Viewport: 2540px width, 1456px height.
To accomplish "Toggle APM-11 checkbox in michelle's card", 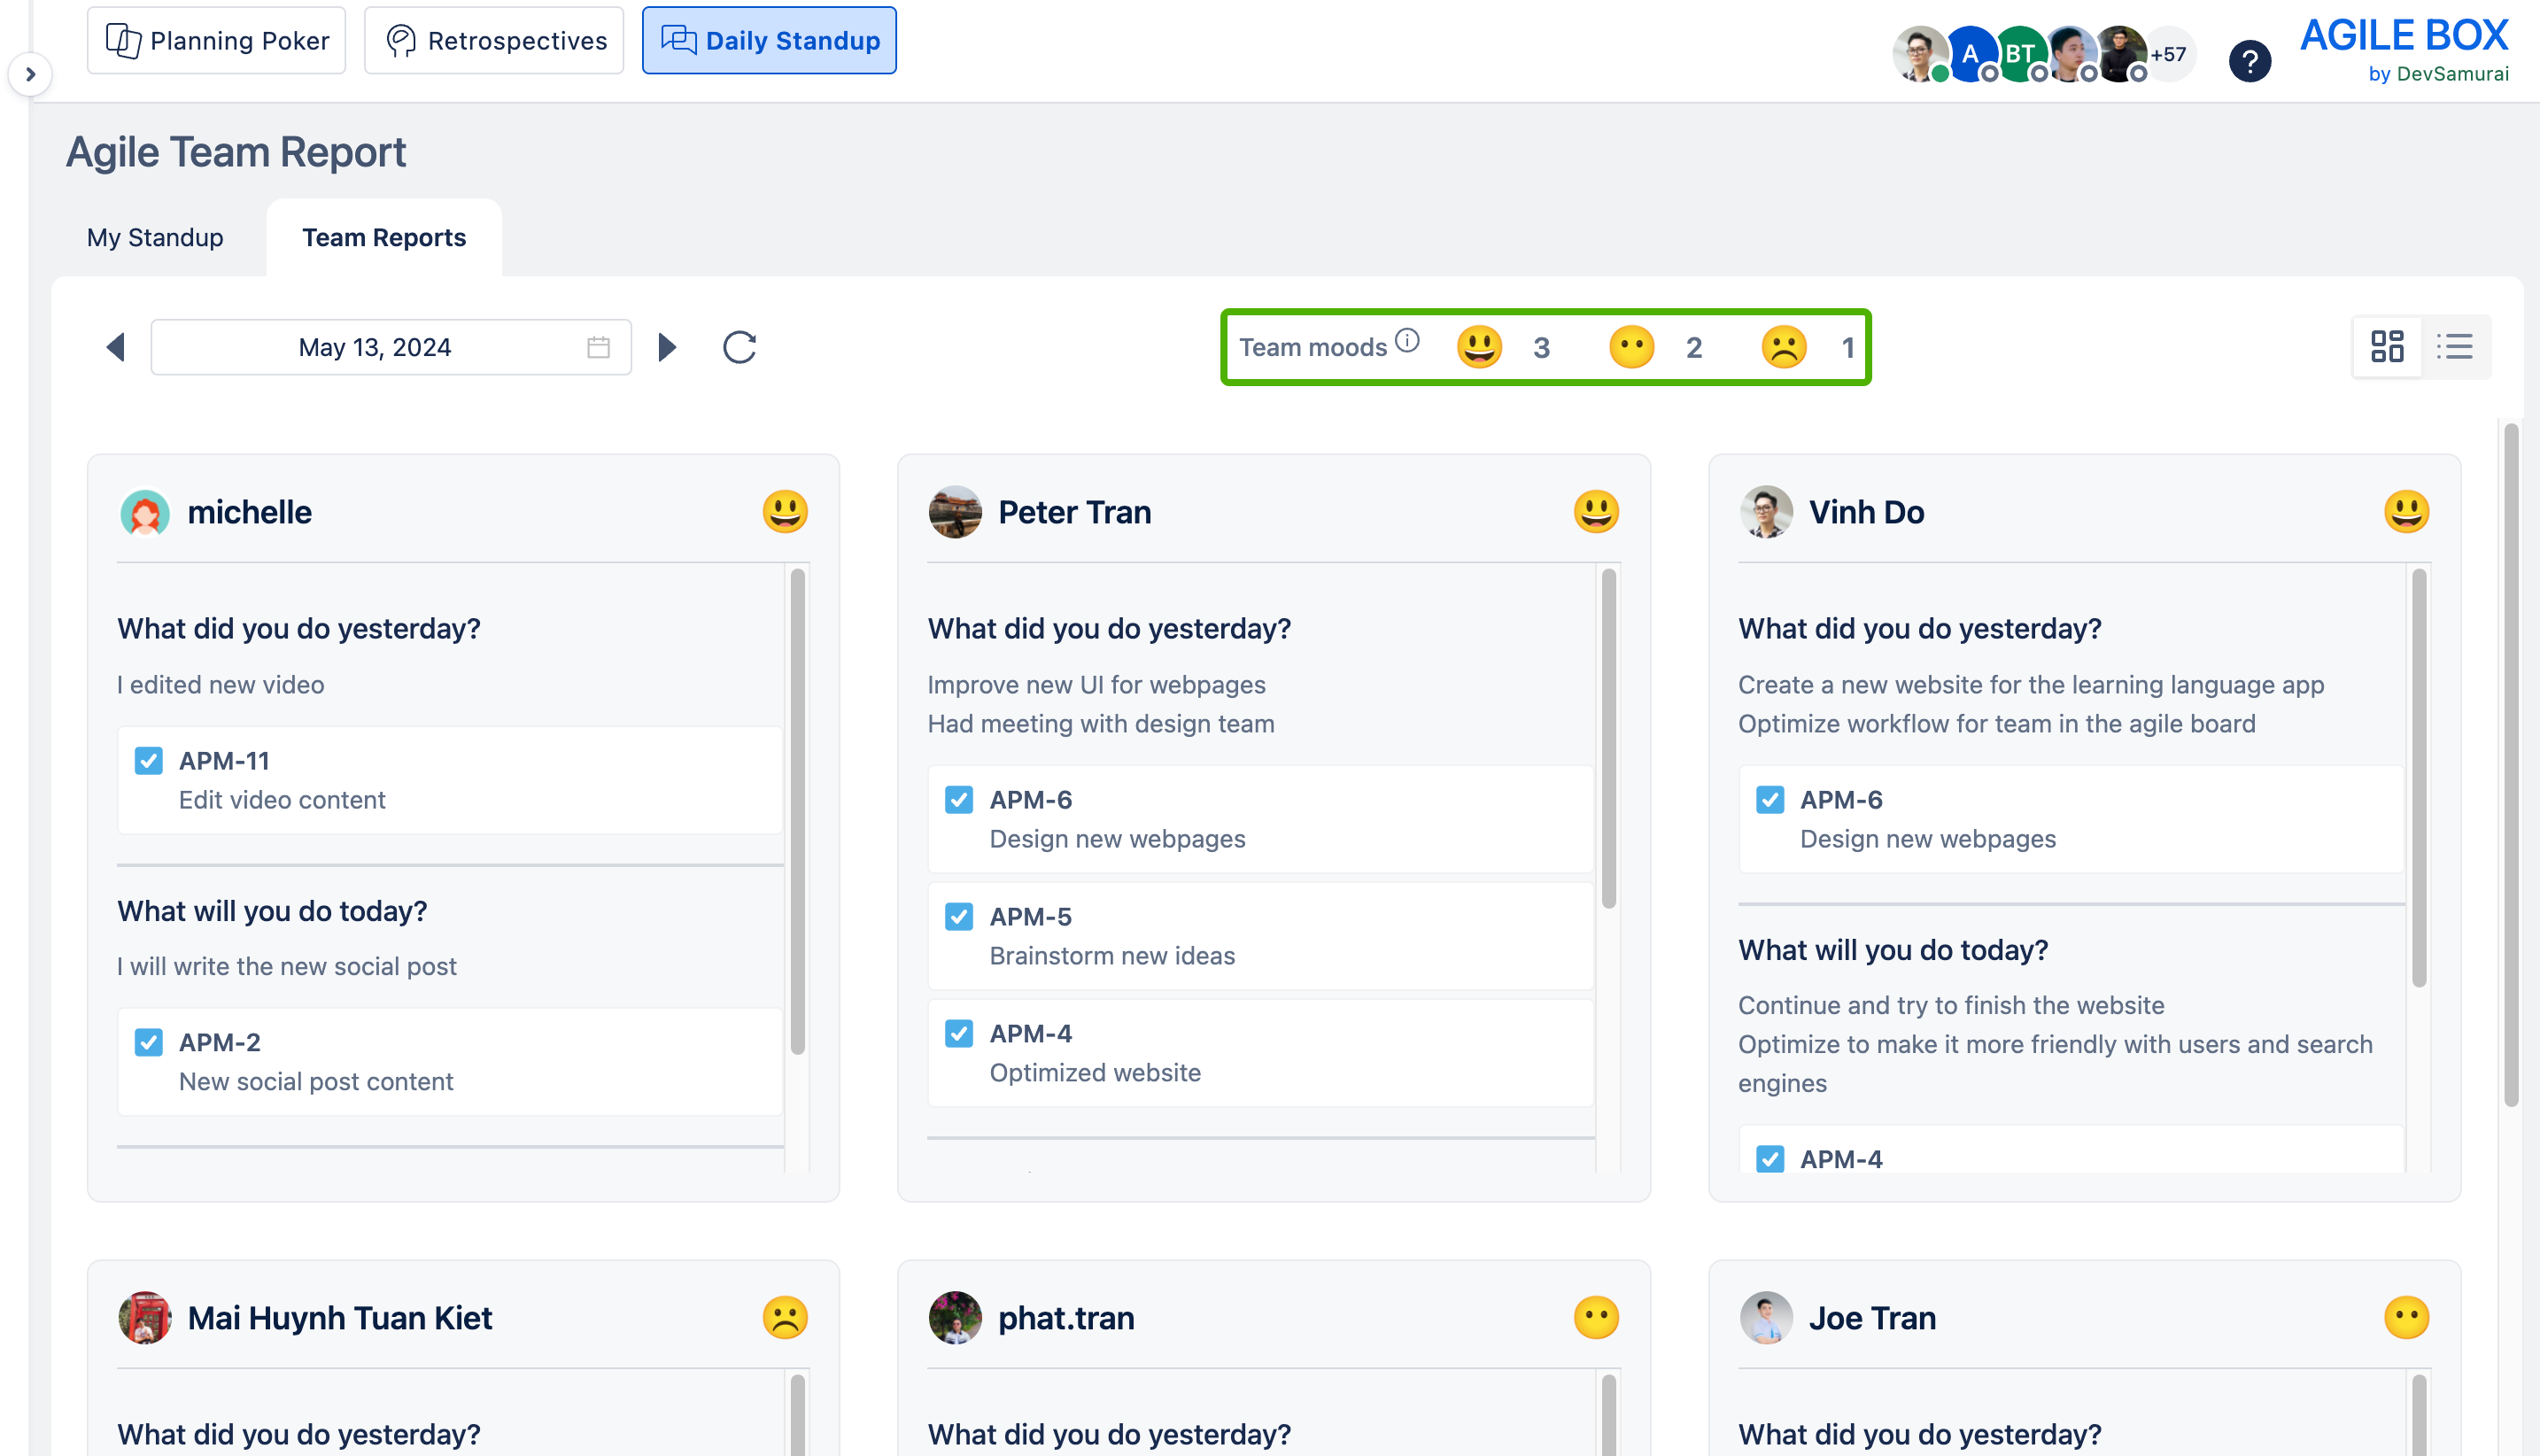I will pos(148,761).
